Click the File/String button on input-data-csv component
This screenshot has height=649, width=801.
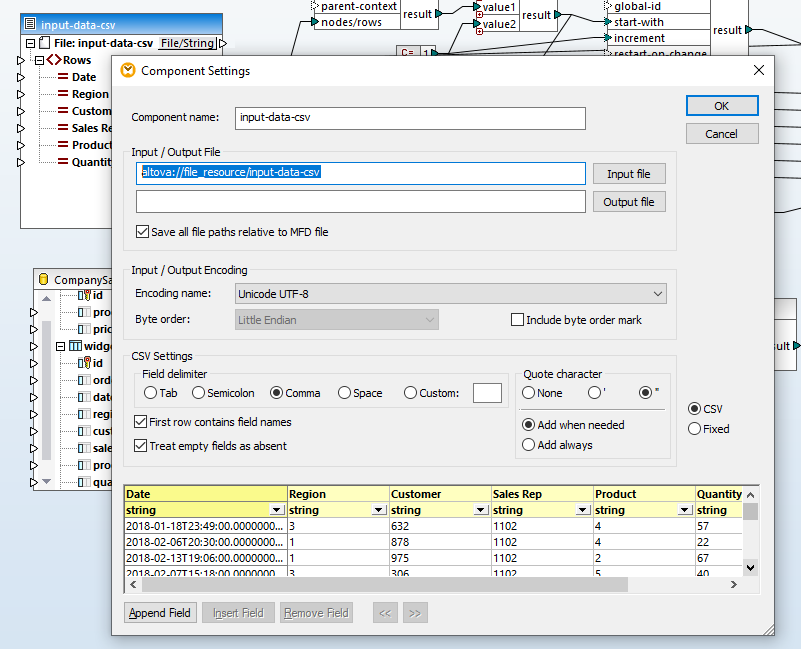click(x=187, y=43)
